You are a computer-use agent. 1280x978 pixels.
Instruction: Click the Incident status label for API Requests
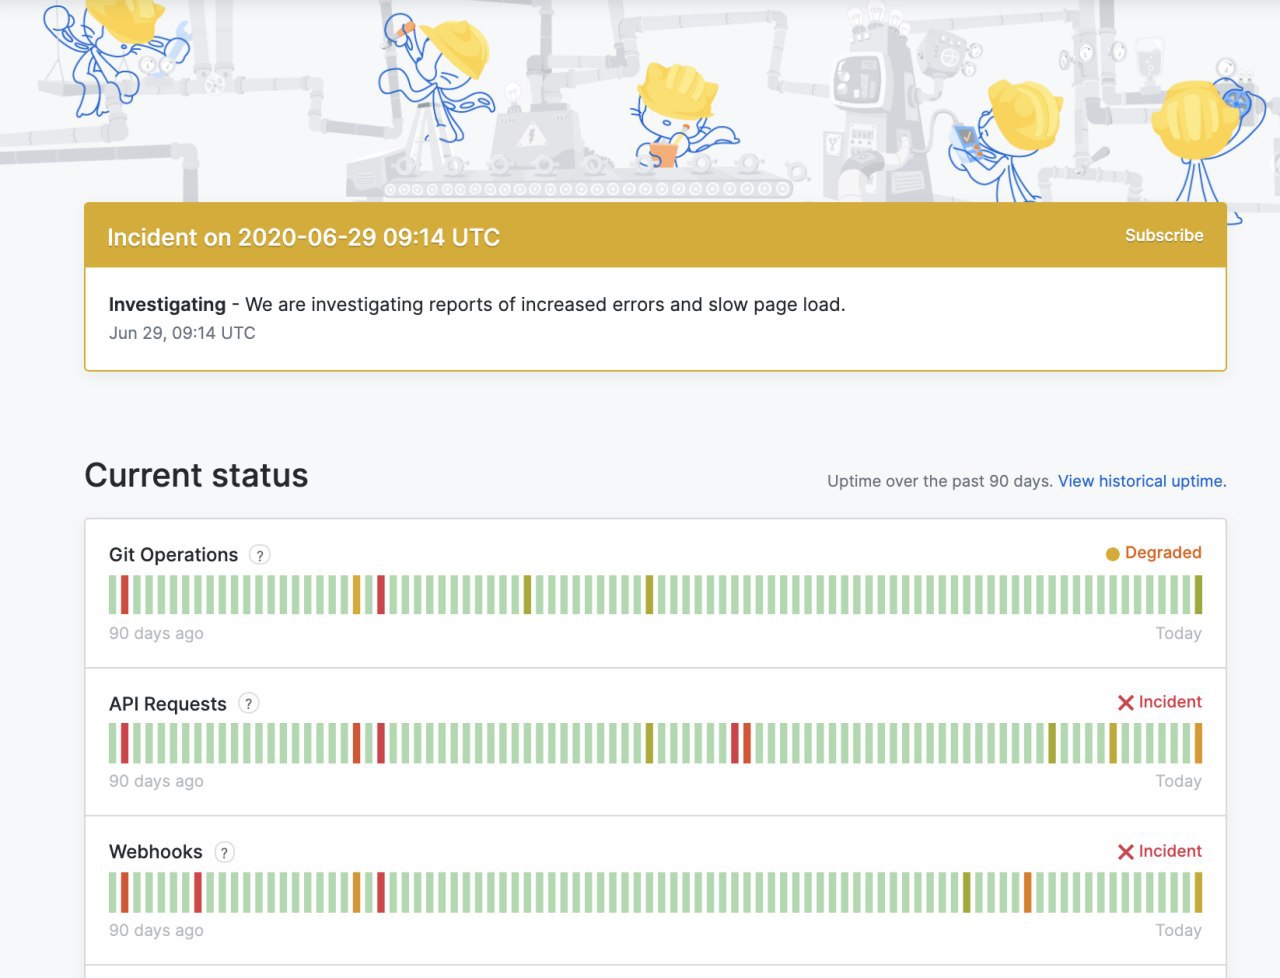pyautogui.click(x=1170, y=702)
